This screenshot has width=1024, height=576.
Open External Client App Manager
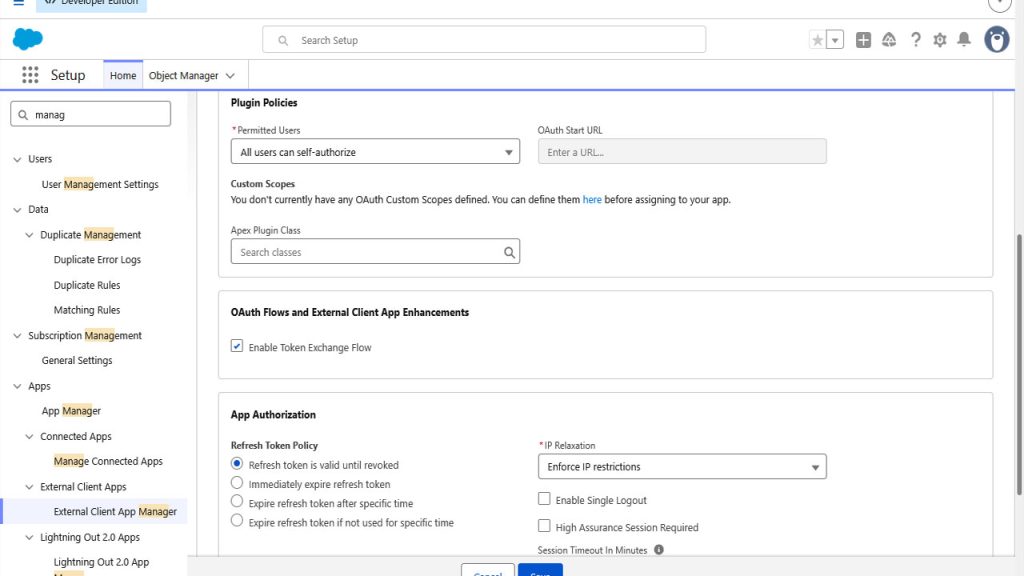[x=115, y=511]
